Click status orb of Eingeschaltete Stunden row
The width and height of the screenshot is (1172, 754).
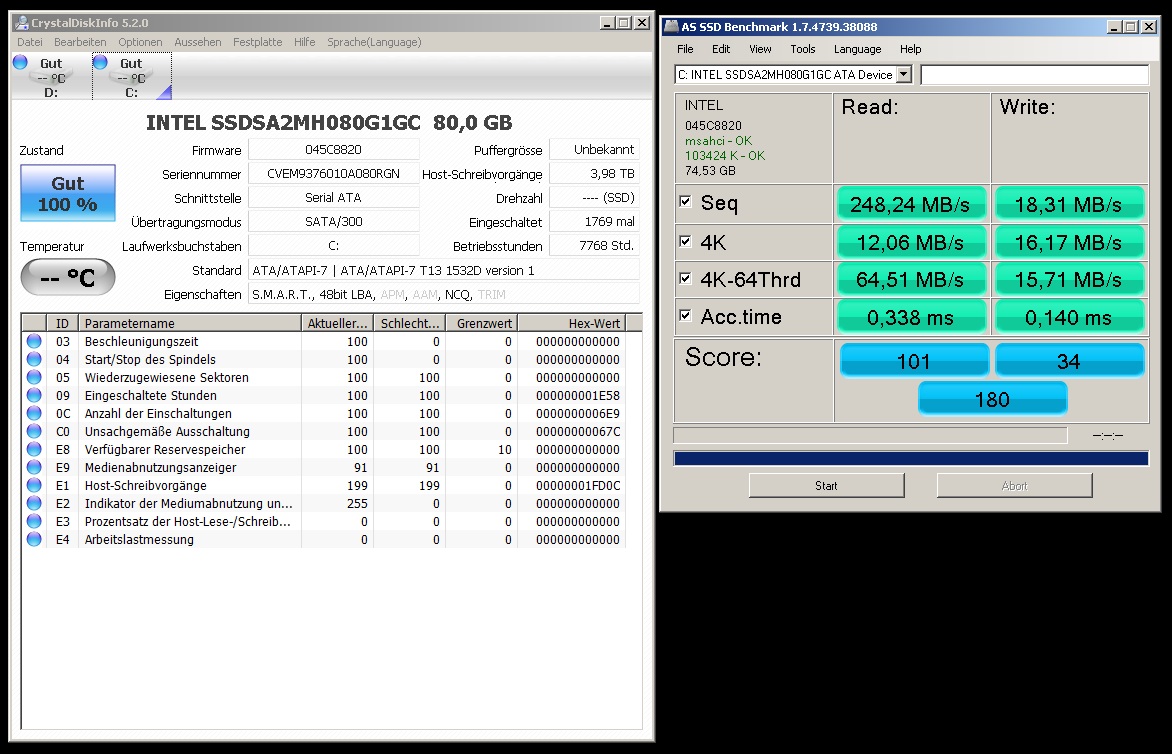(34, 395)
